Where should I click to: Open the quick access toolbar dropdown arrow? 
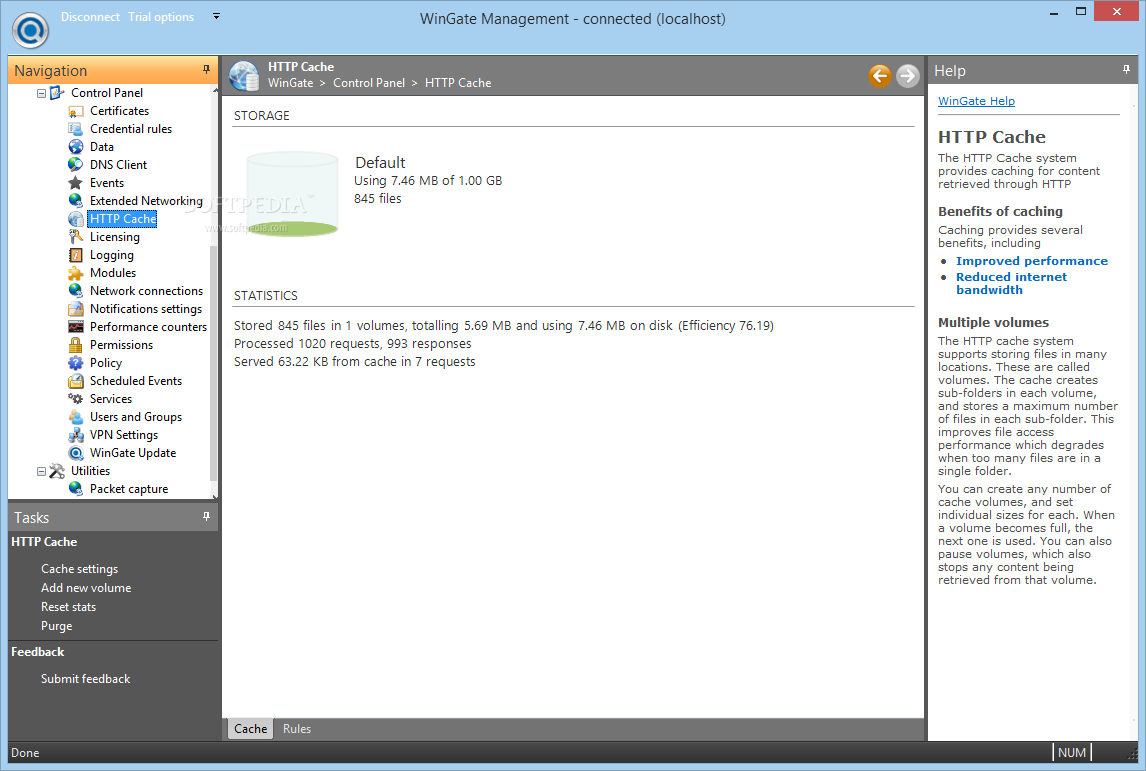(x=216, y=16)
